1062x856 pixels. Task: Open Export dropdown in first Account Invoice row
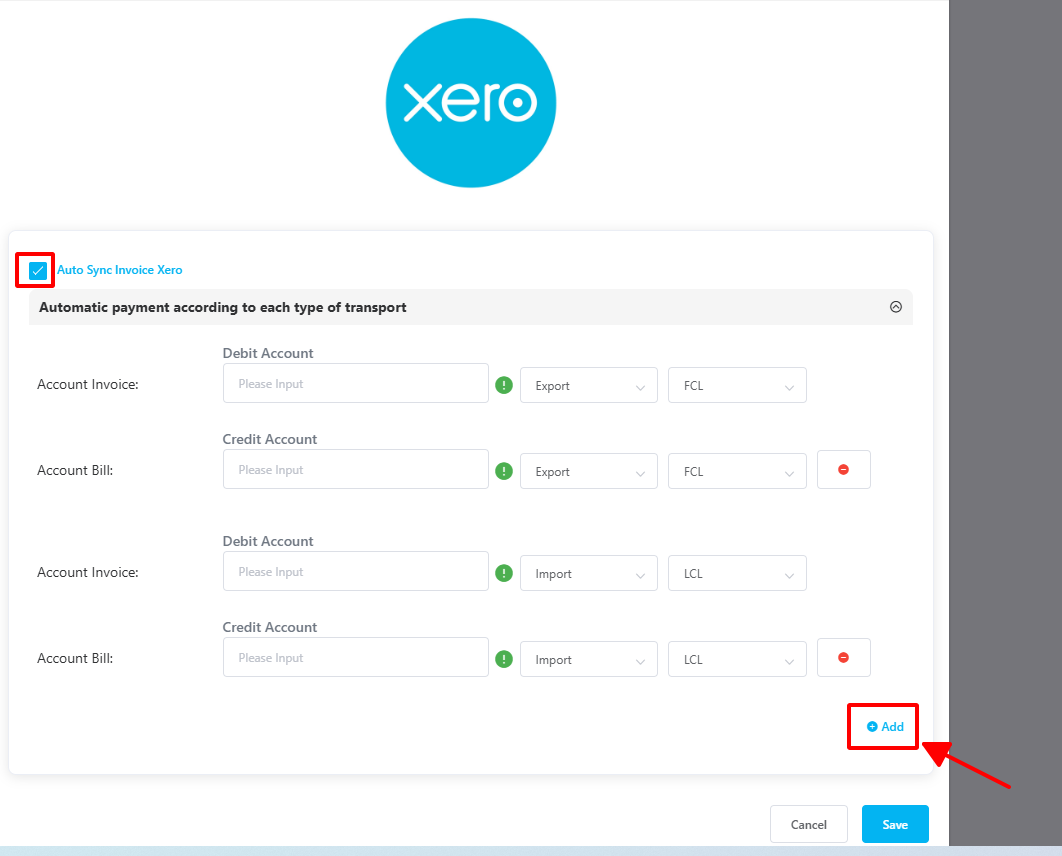coord(589,385)
